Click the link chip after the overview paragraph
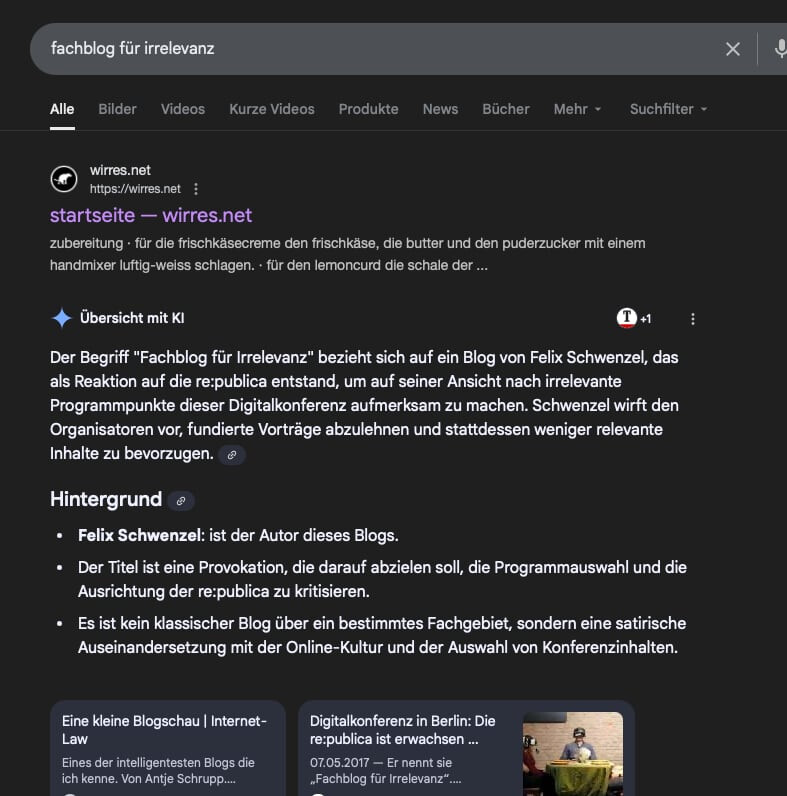This screenshot has height=796, width=787. point(232,455)
